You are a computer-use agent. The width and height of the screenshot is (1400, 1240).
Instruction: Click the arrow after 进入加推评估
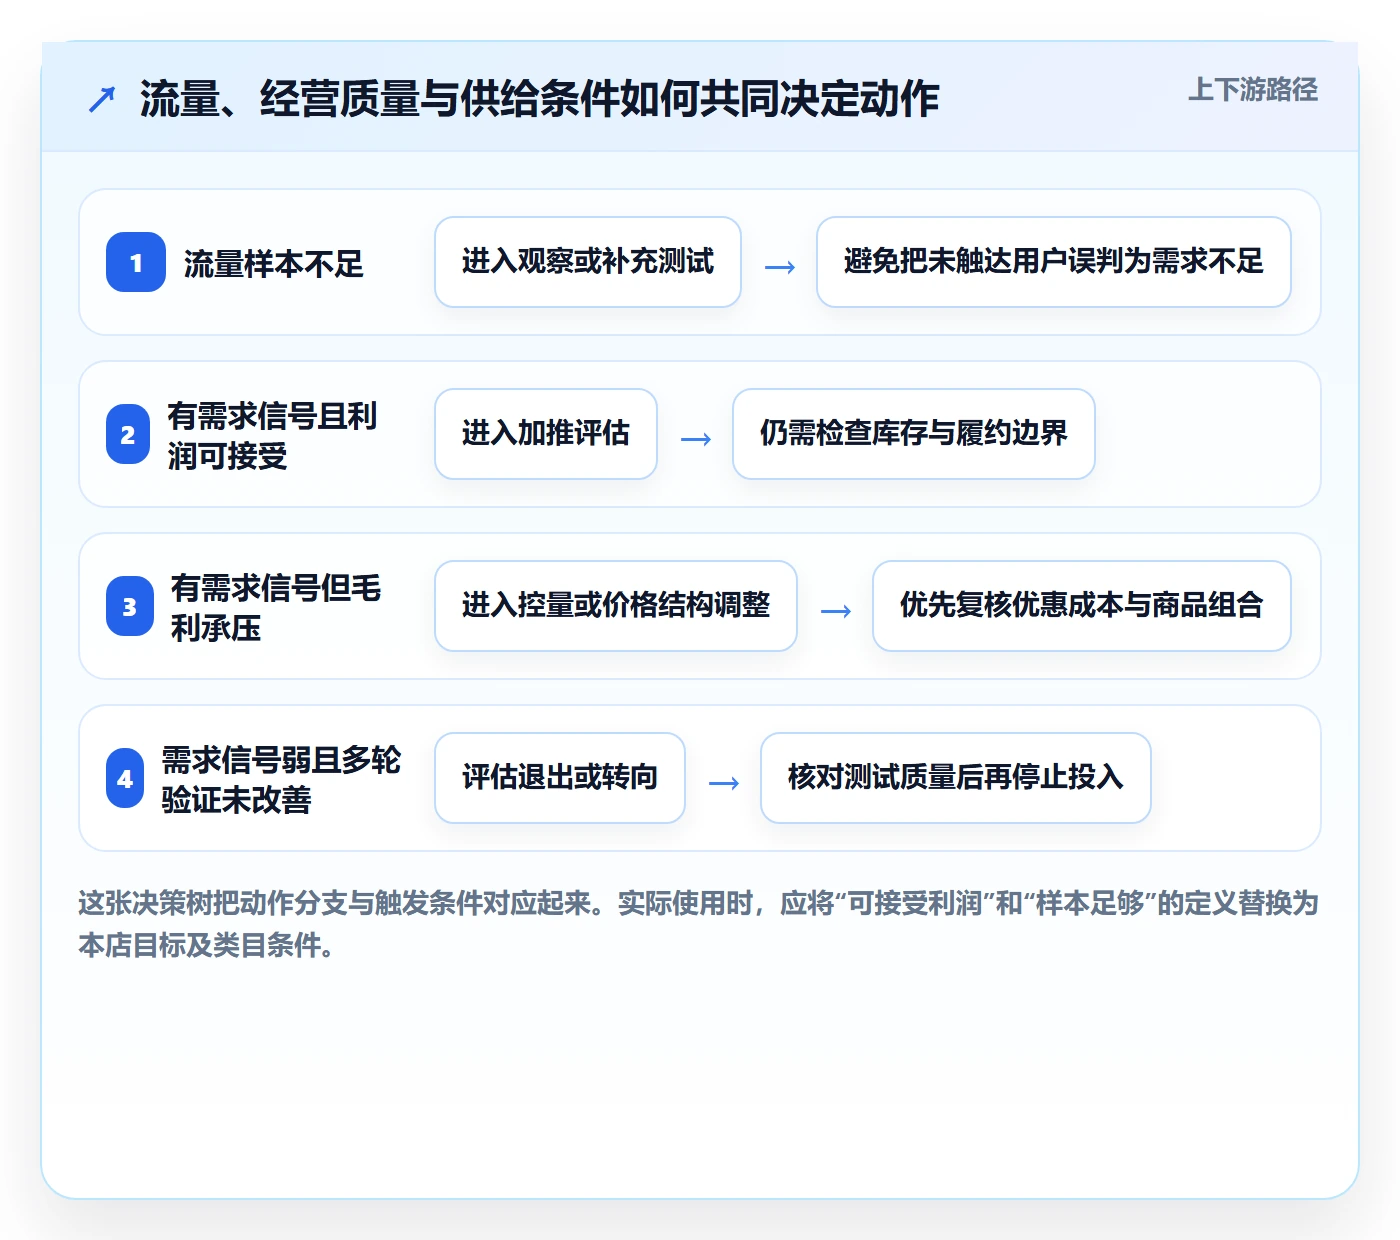696,439
